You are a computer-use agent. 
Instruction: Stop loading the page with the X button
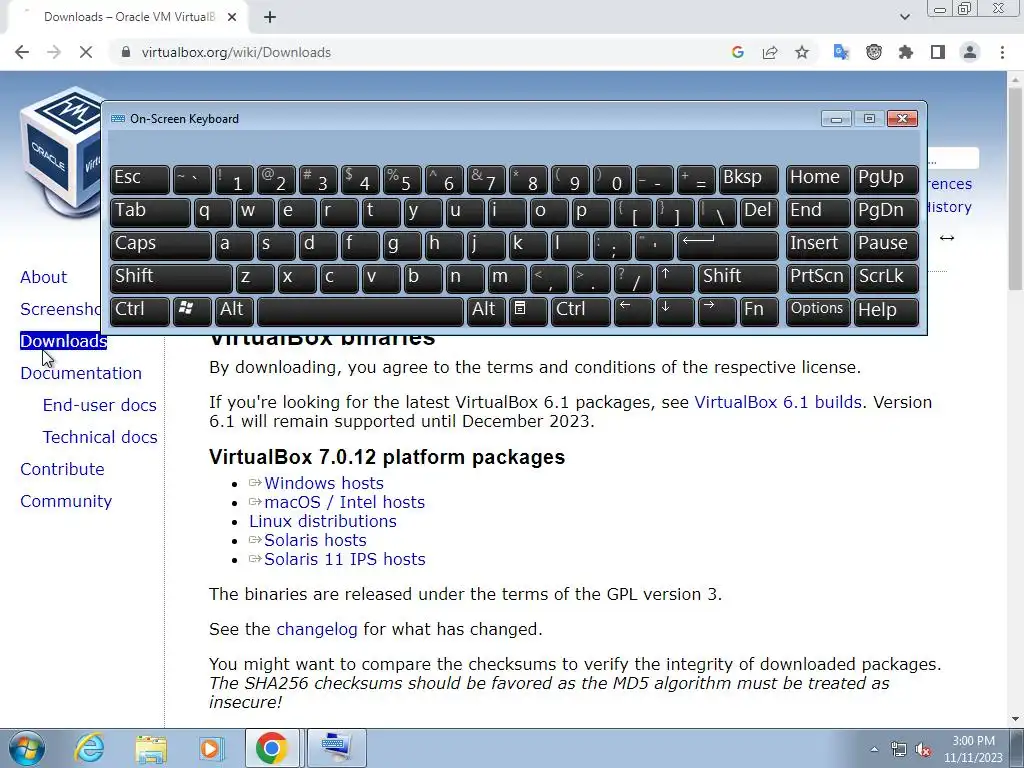(86, 52)
